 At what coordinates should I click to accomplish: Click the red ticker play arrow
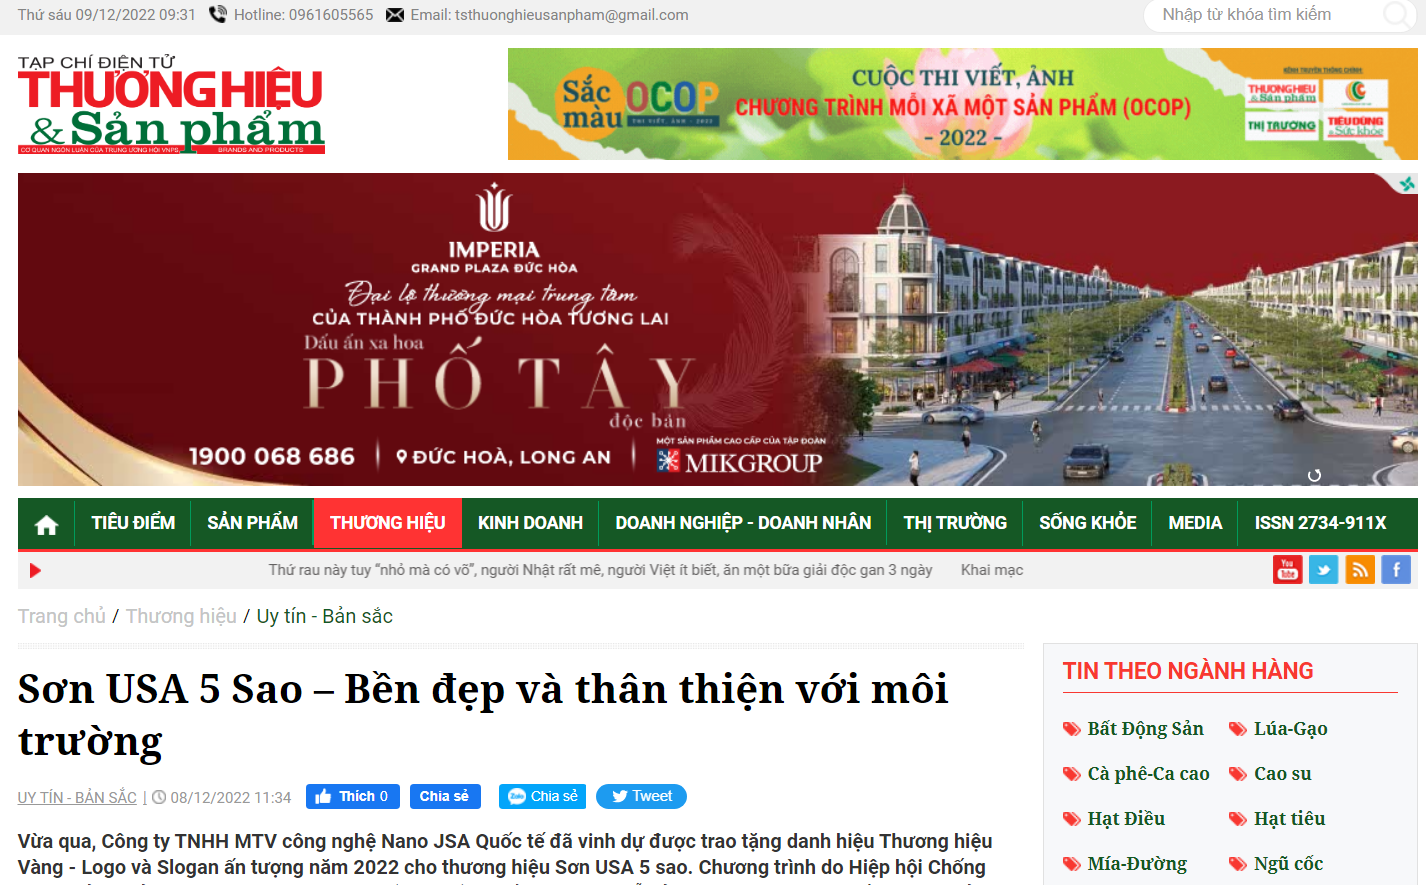coord(35,571)
